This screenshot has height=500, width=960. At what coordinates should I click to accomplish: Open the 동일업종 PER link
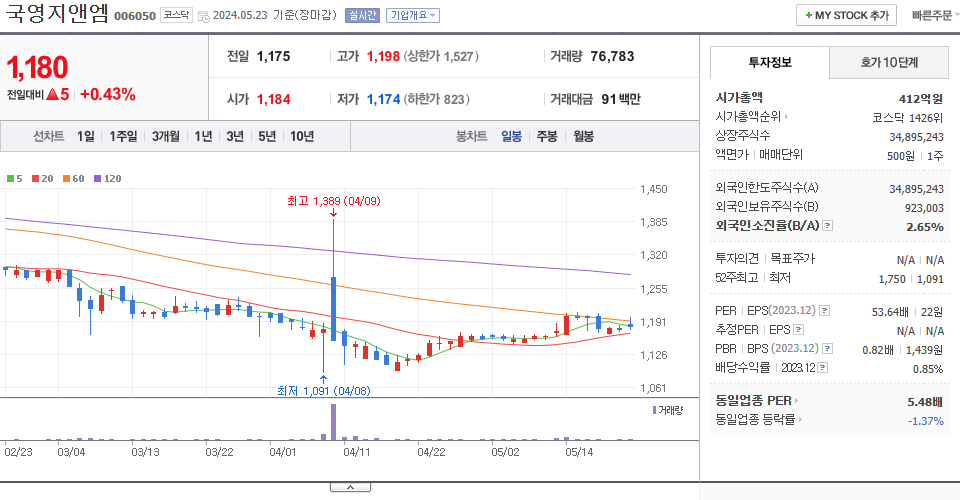[x=753, y=401]
